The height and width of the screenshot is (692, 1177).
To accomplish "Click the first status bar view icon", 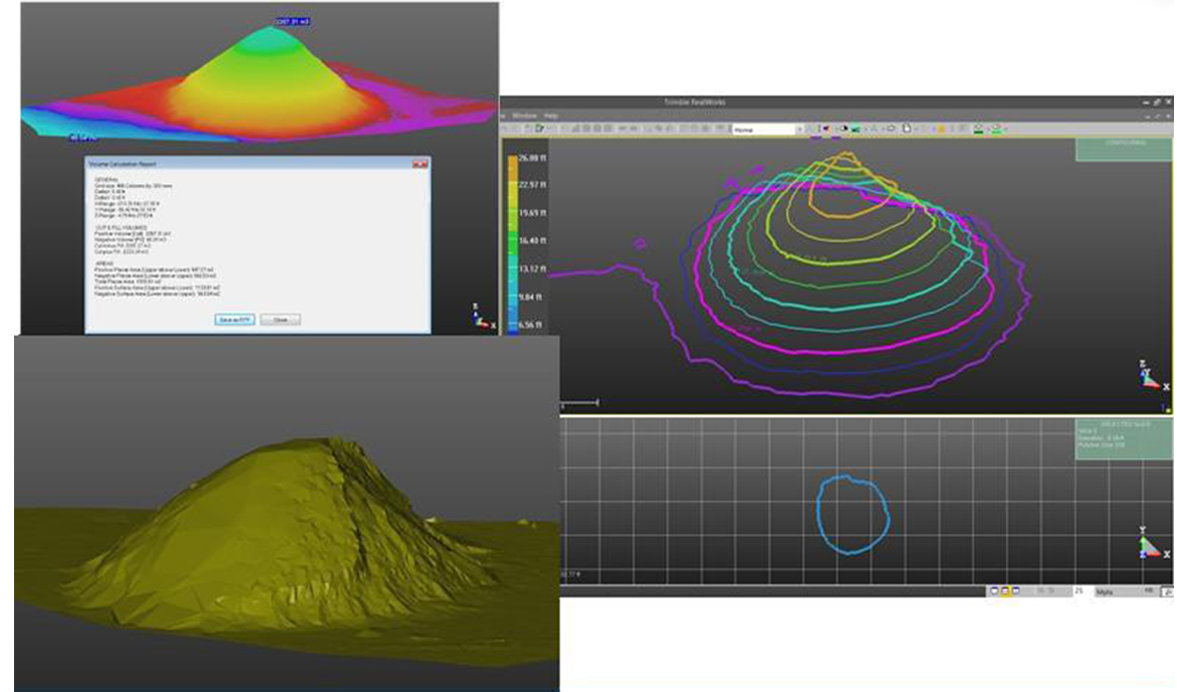I will [995, 591].
